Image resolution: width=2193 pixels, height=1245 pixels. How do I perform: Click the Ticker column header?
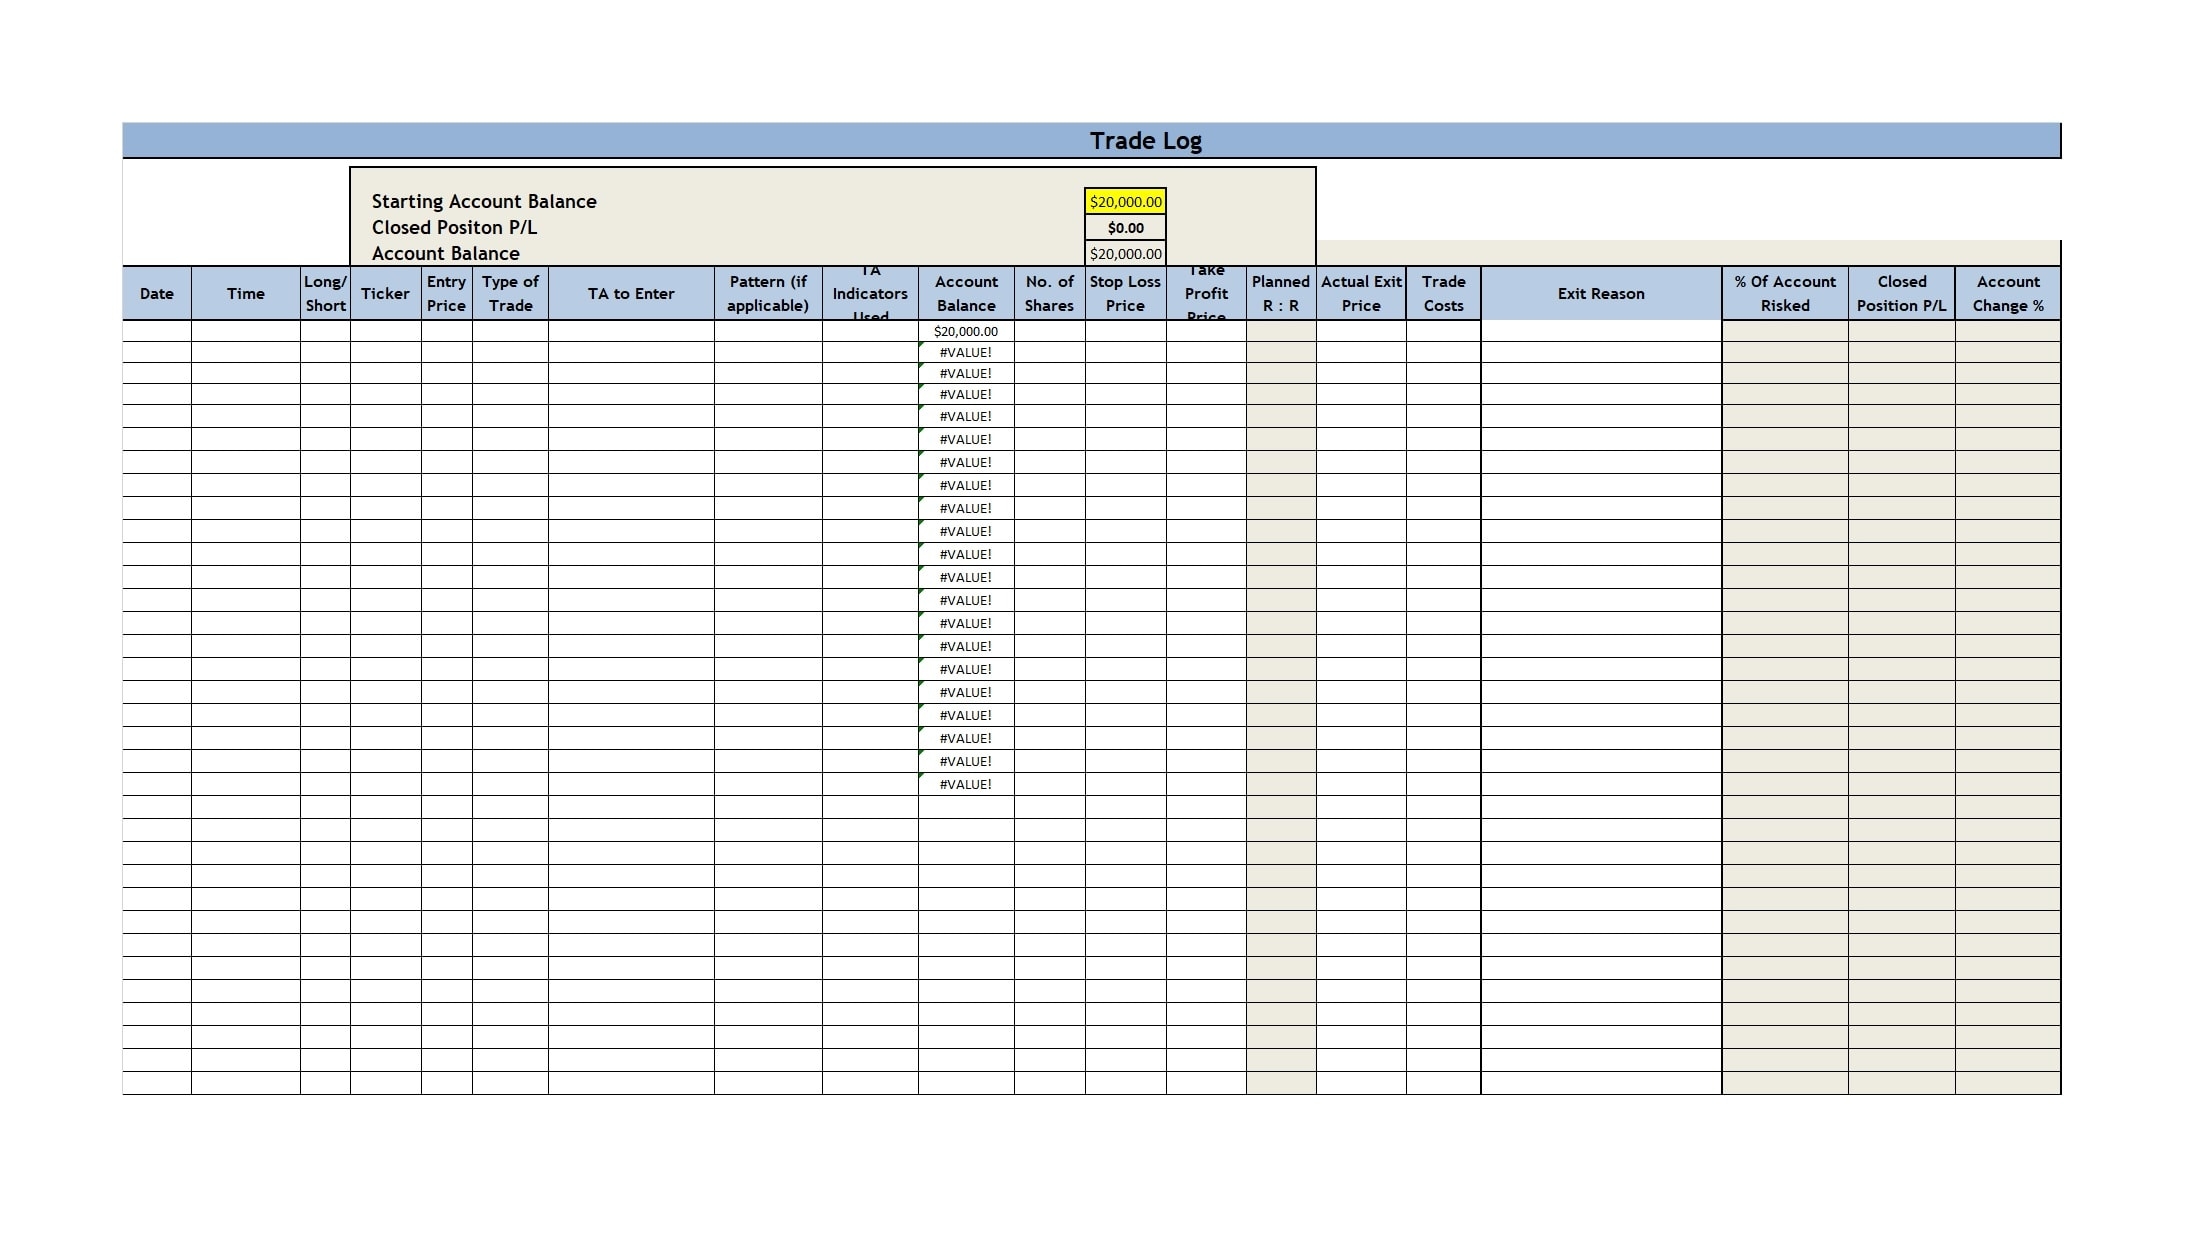click(386, 293)
